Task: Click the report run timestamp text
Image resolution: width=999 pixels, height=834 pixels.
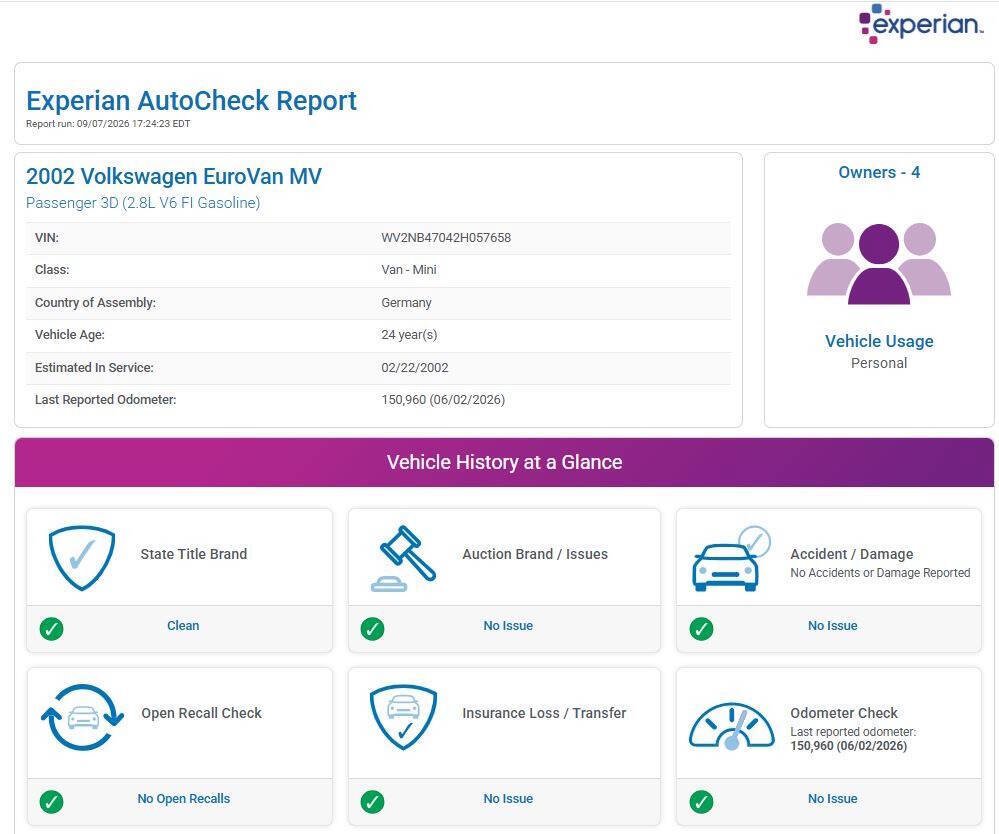Action: (x=108, y=124)
